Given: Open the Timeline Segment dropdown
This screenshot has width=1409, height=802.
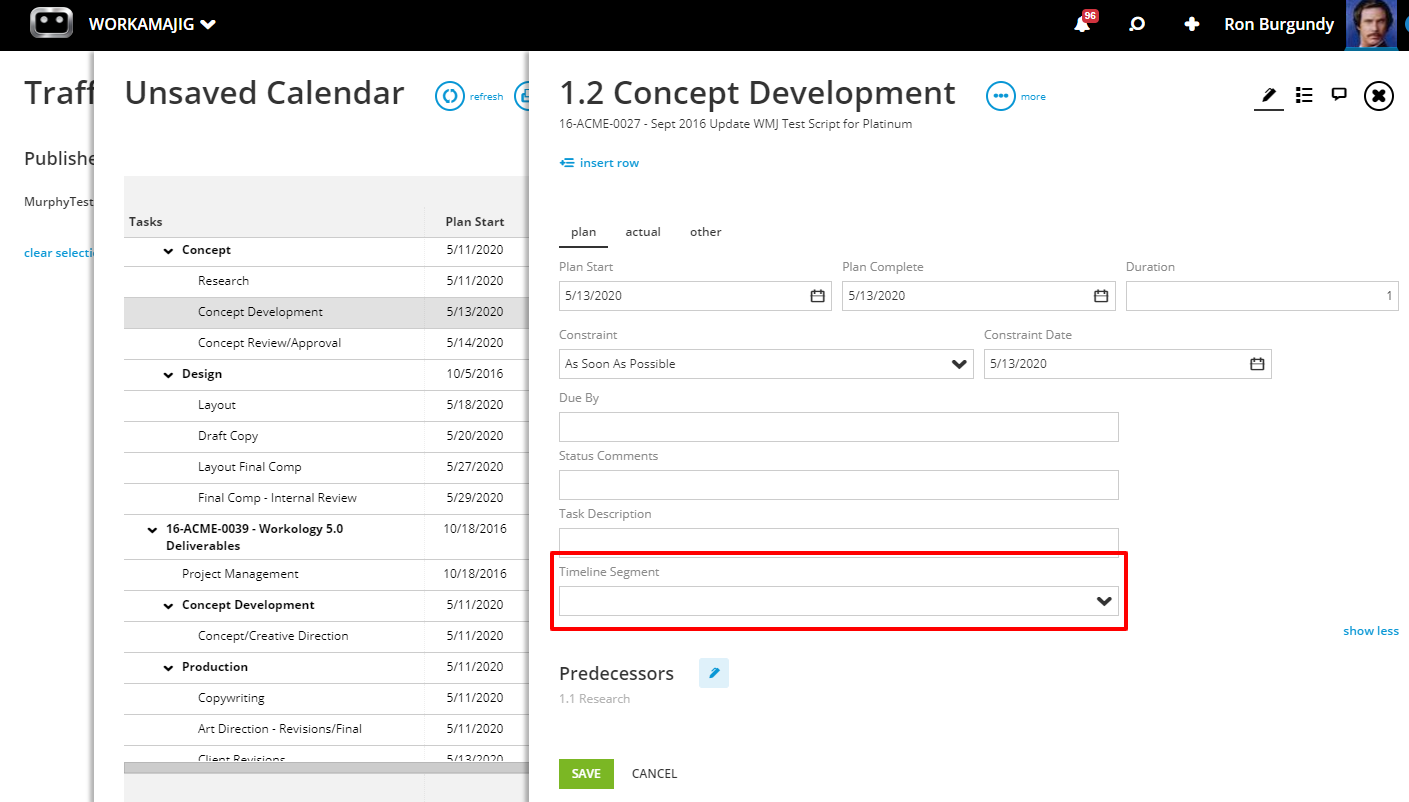Looking at the screenshot, I should click(x=839, y=601).
